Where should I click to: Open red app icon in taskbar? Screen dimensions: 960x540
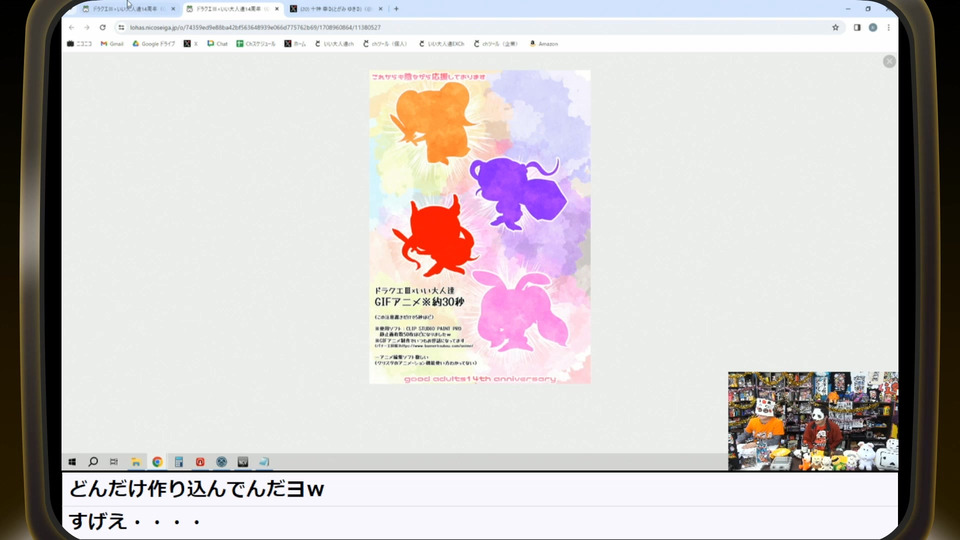200,462
